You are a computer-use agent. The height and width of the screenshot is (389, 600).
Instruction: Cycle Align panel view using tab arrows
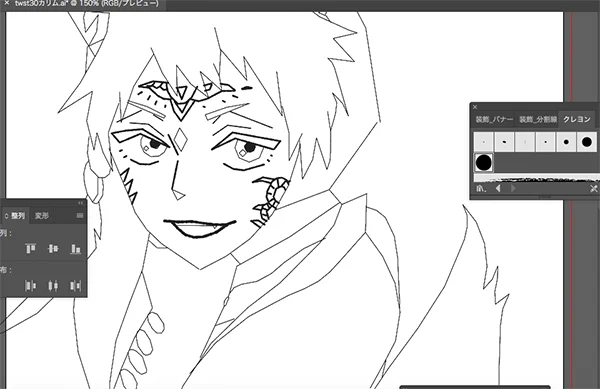pyautogui.click(x=6, y=216)
